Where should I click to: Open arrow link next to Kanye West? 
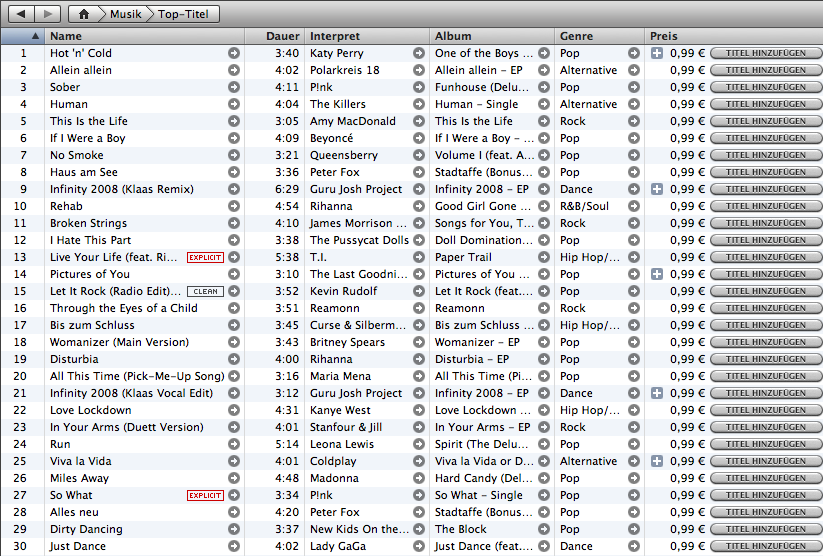419,410
